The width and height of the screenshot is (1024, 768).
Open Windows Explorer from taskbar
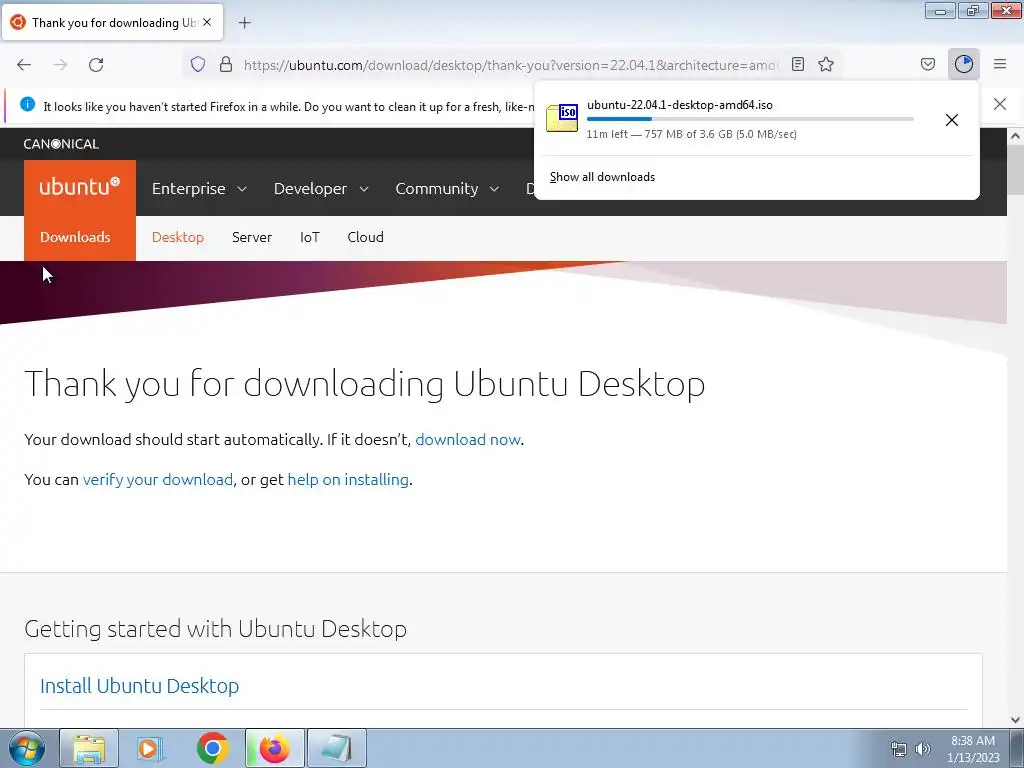click(x=89, y=748)
